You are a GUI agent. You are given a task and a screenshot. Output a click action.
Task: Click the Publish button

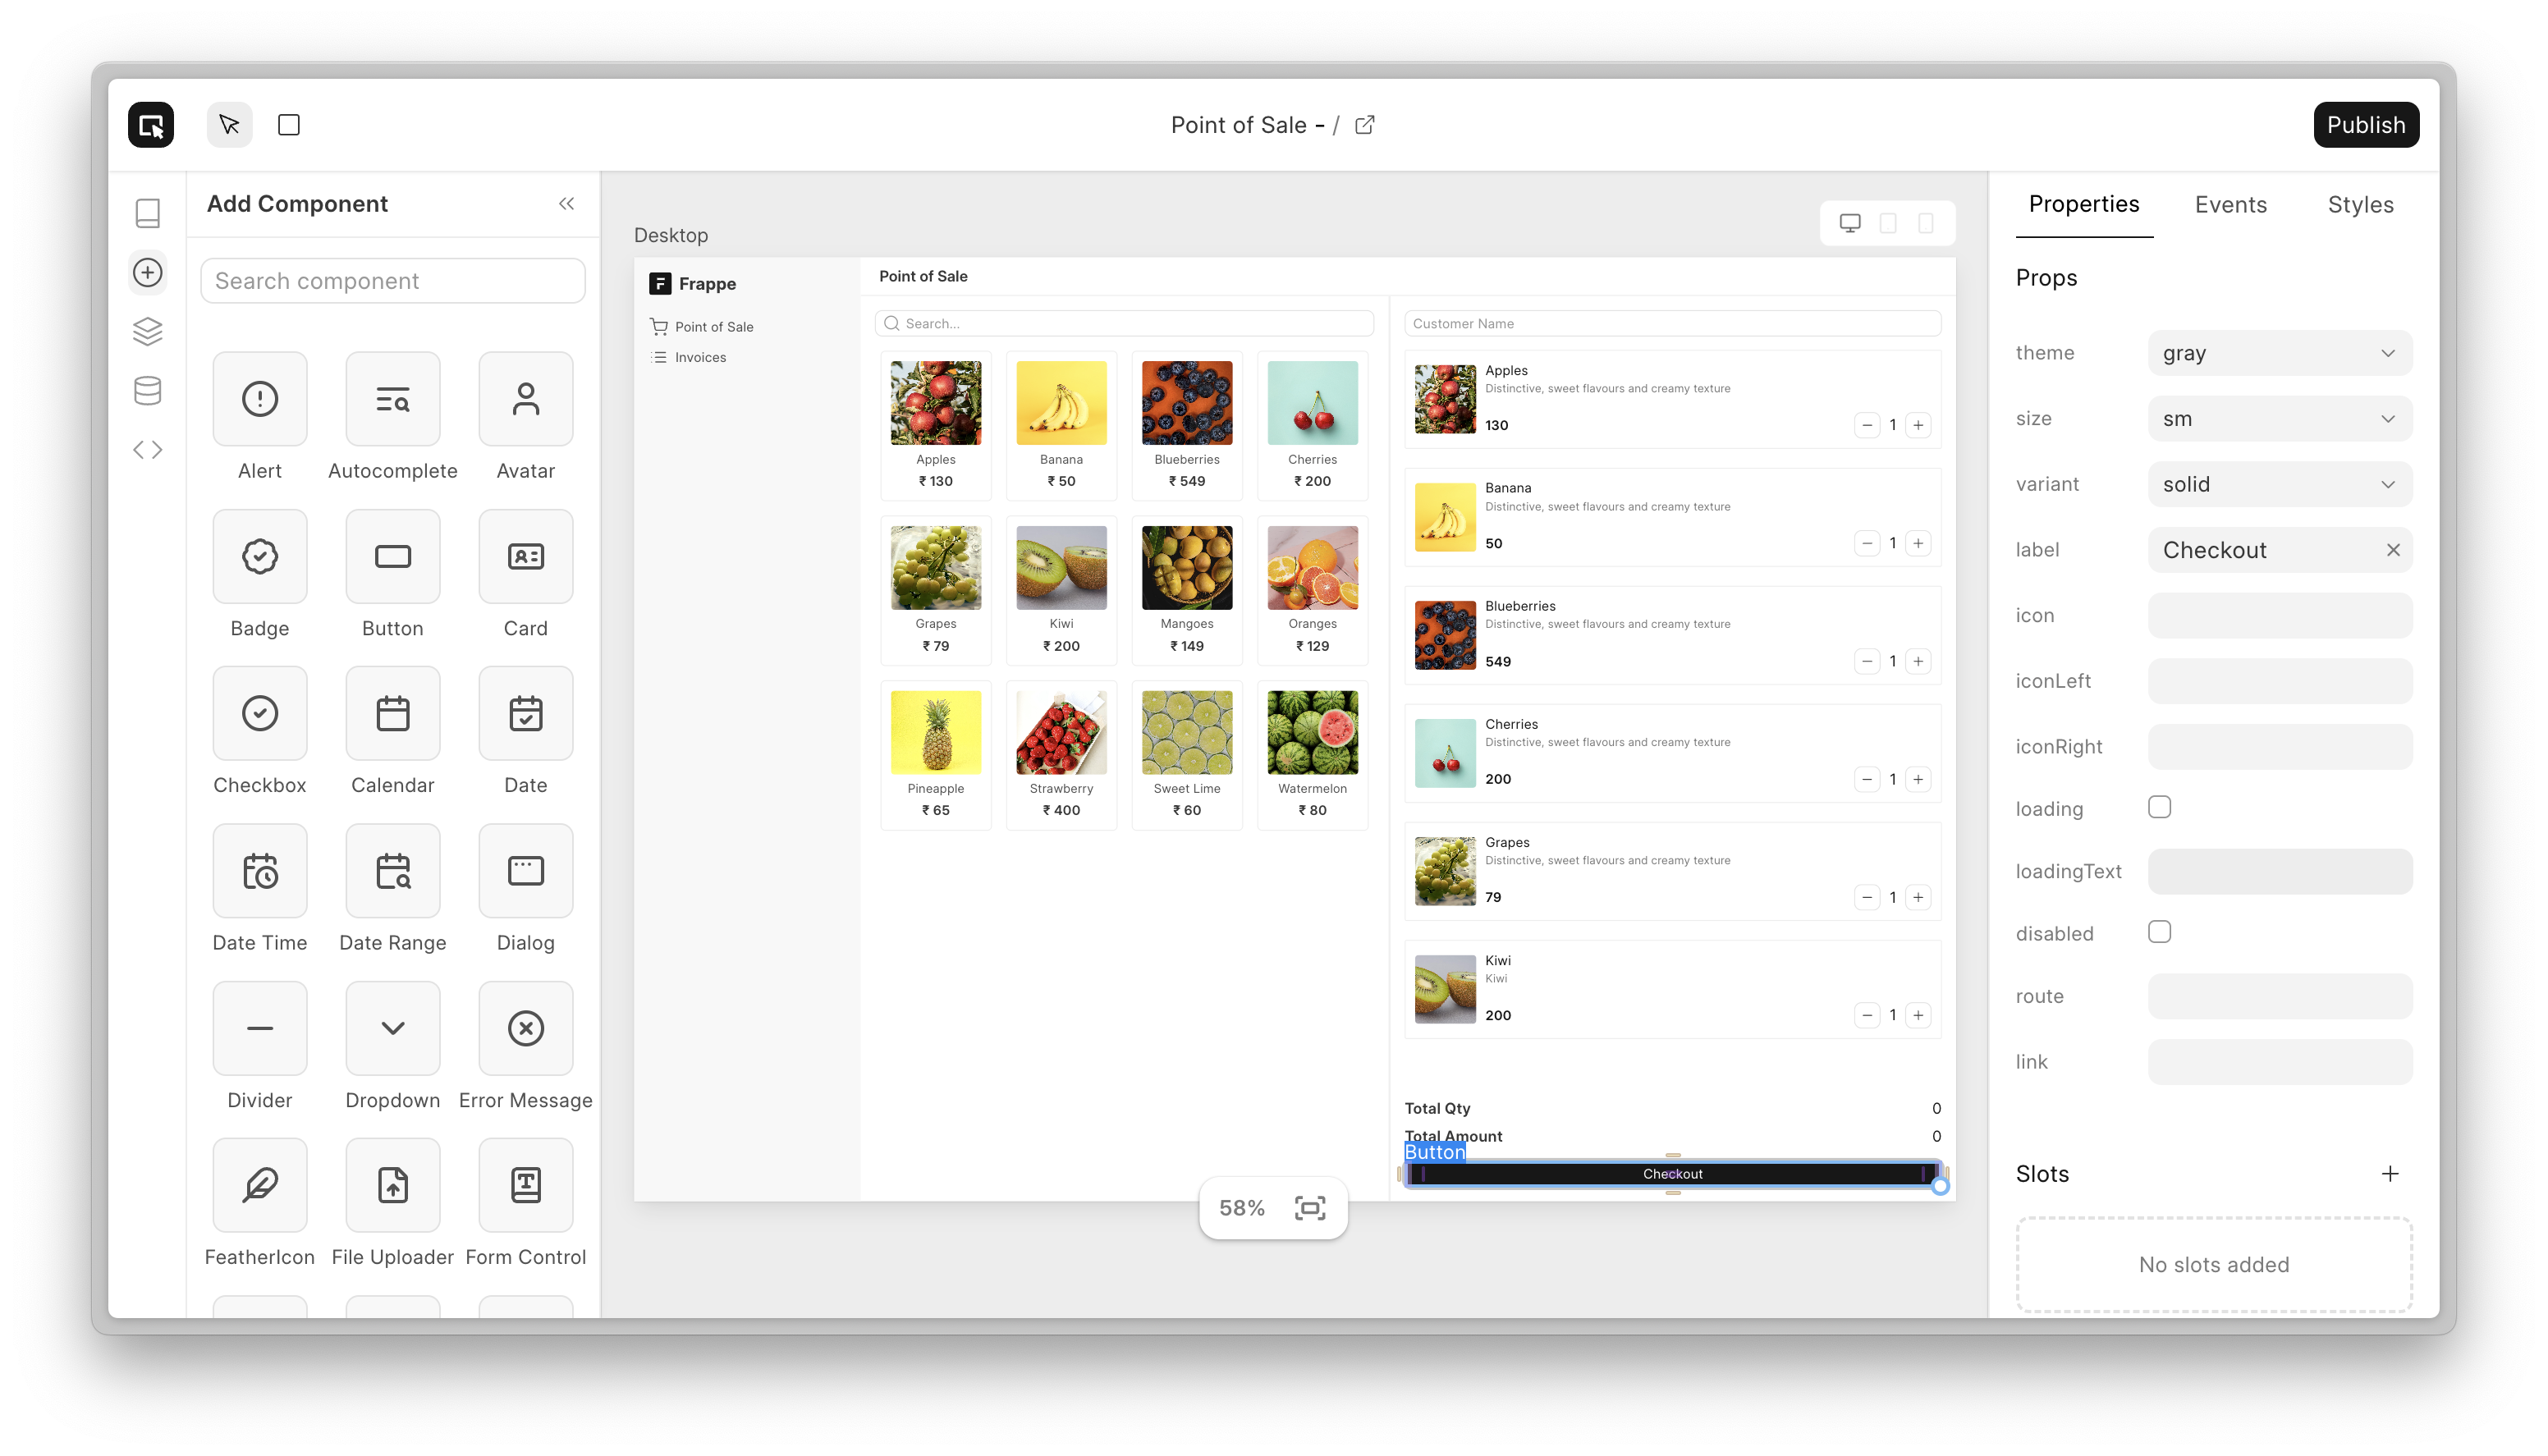pos(2366,124)
